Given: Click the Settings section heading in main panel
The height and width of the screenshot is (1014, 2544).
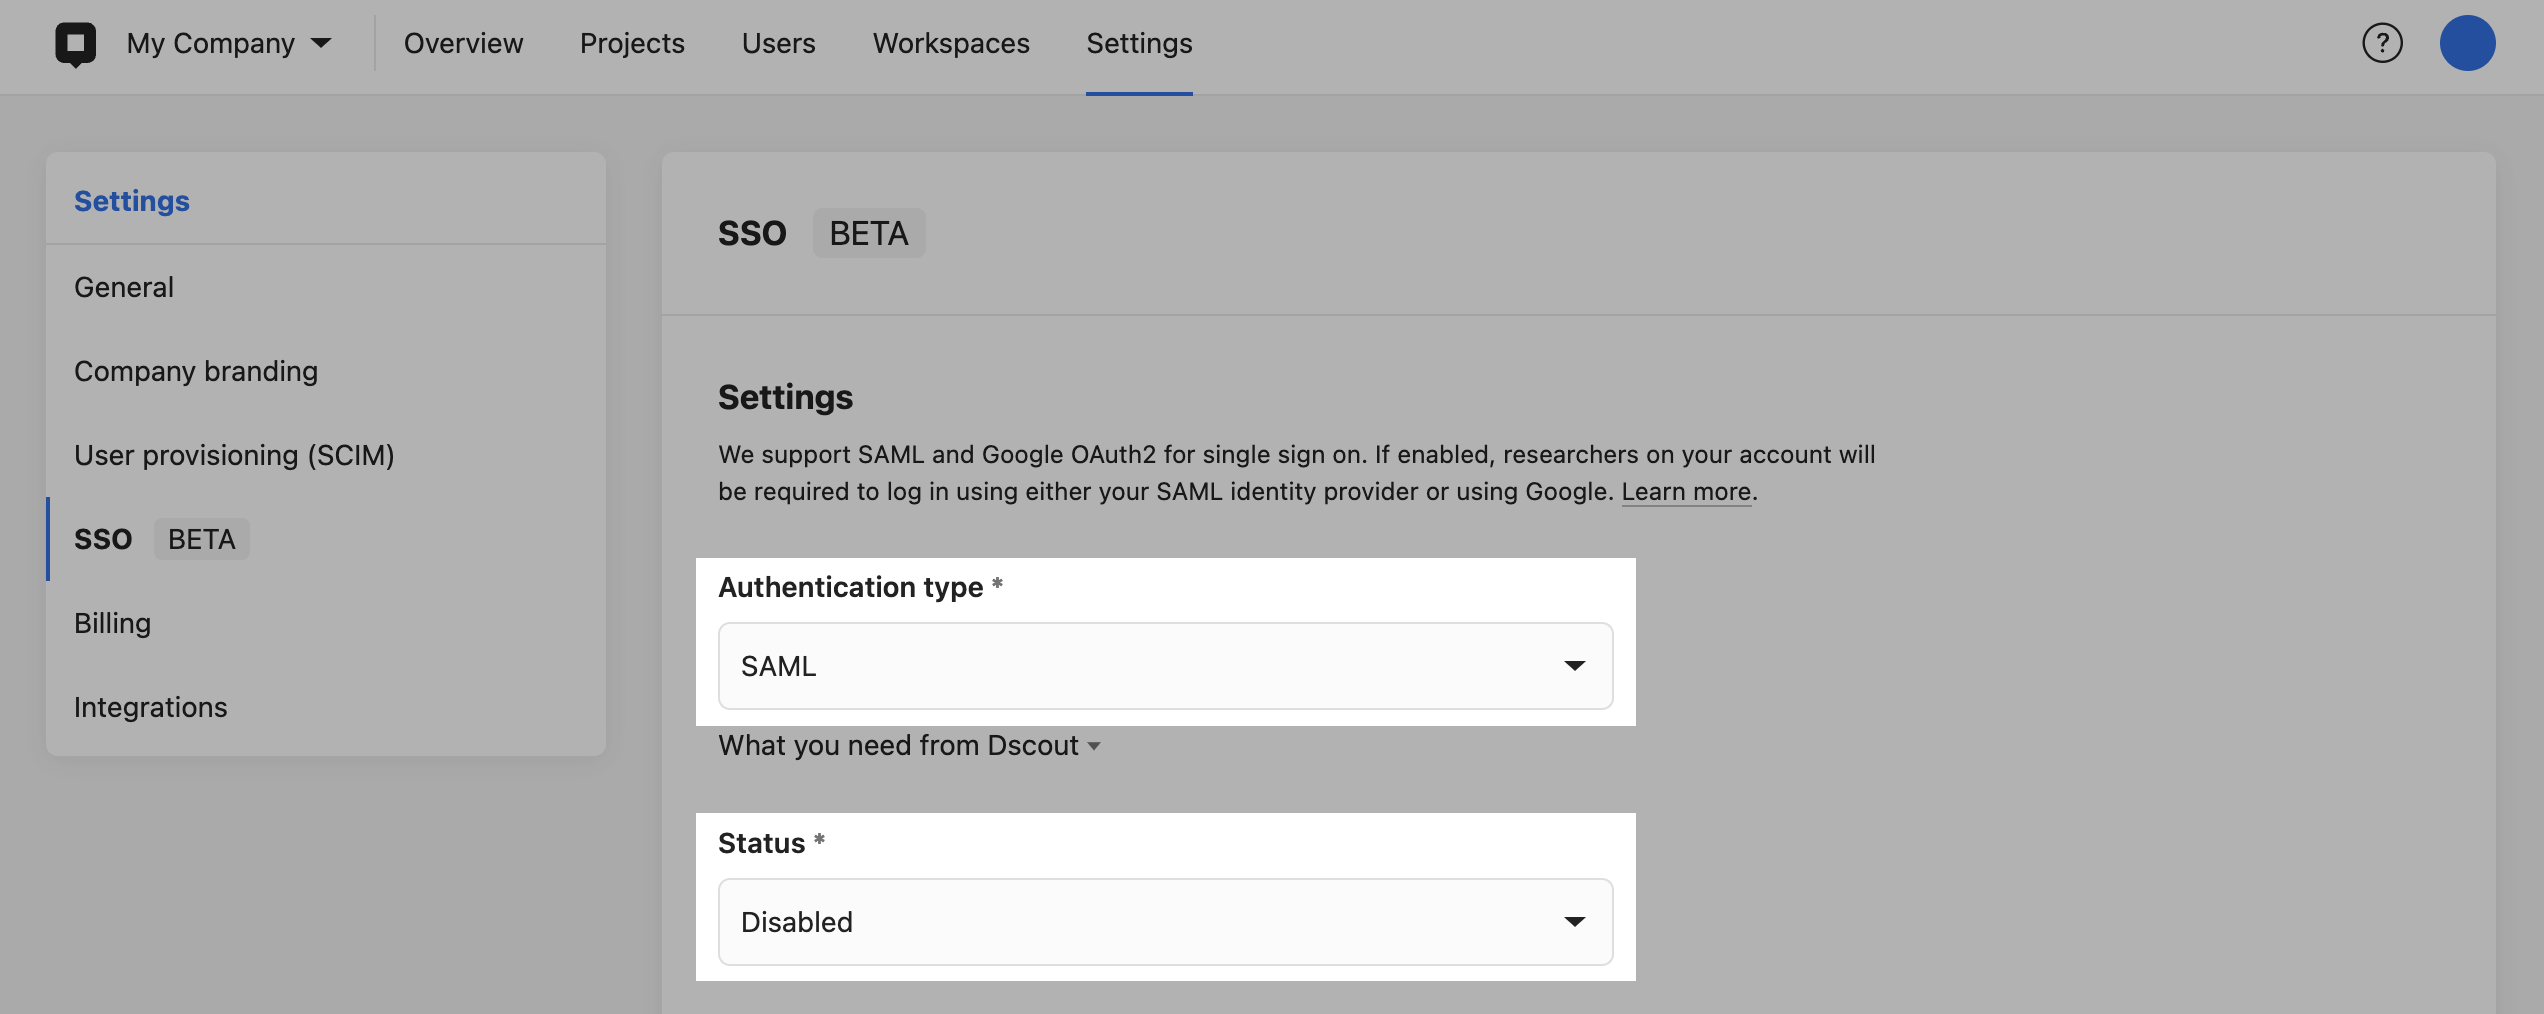Looking at the screenshot, I should tap(785, 397).
